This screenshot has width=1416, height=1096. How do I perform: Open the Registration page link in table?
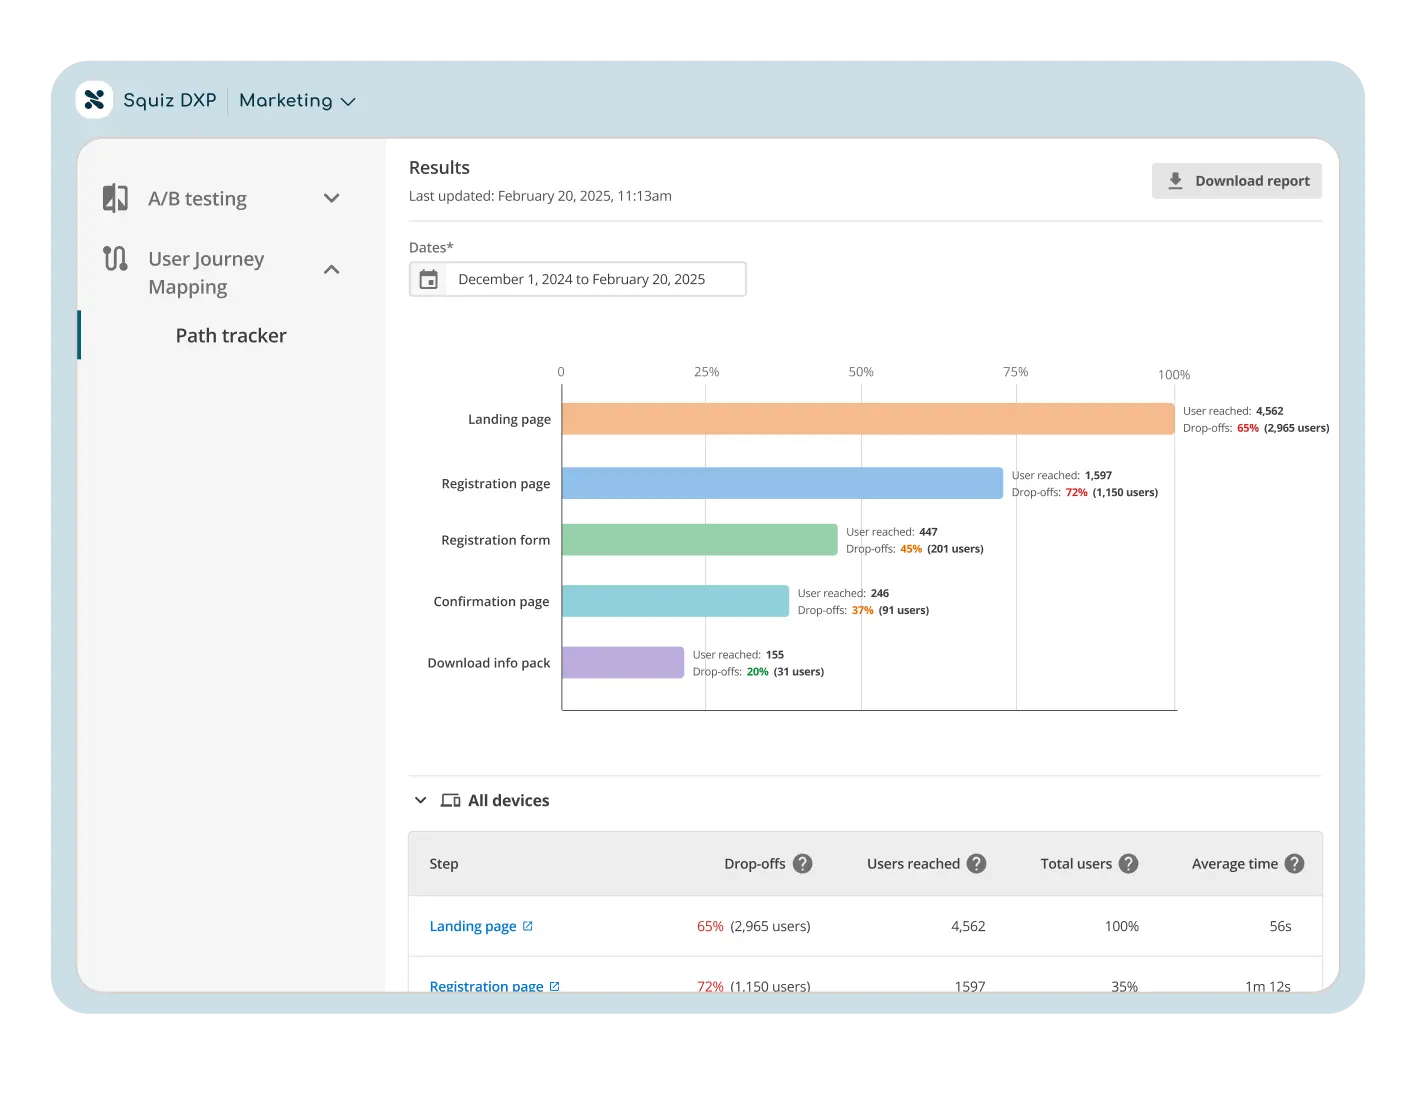click(x=486, y=985)
